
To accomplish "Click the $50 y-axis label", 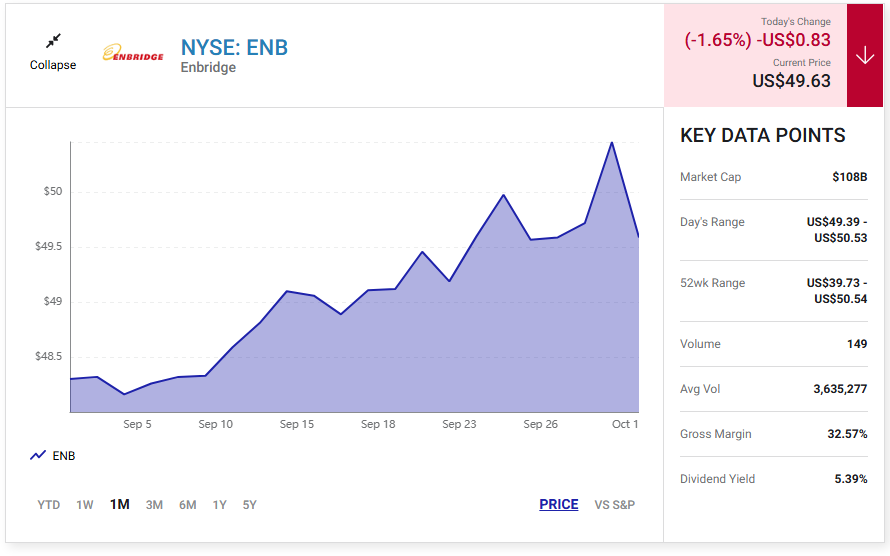I will [53, 192].
